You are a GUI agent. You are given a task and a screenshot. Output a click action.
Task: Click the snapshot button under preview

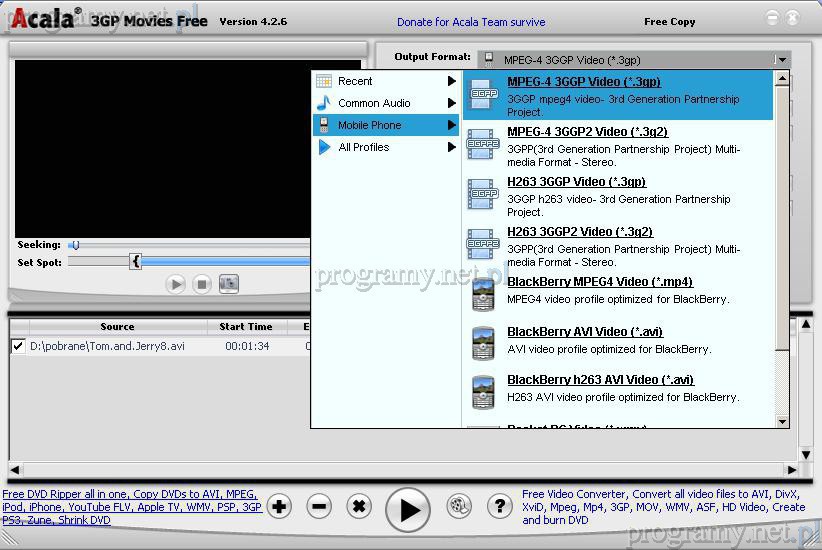coord(229,284)
